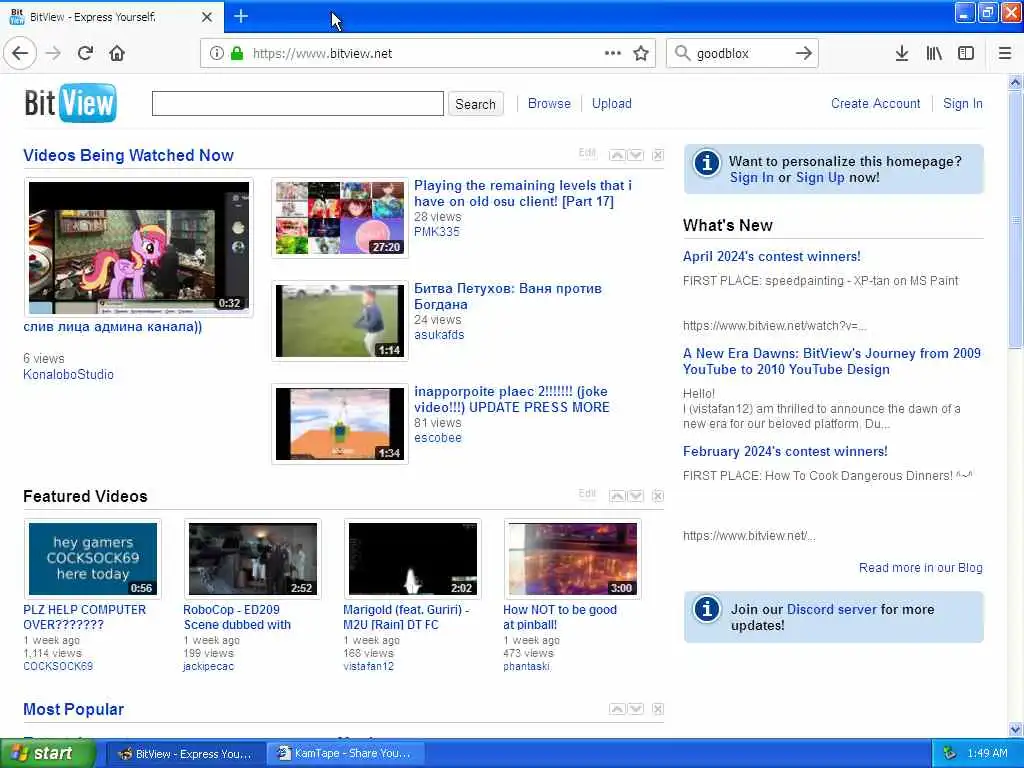
Task: Close the Most Popular module
Action: pos(658,709)
